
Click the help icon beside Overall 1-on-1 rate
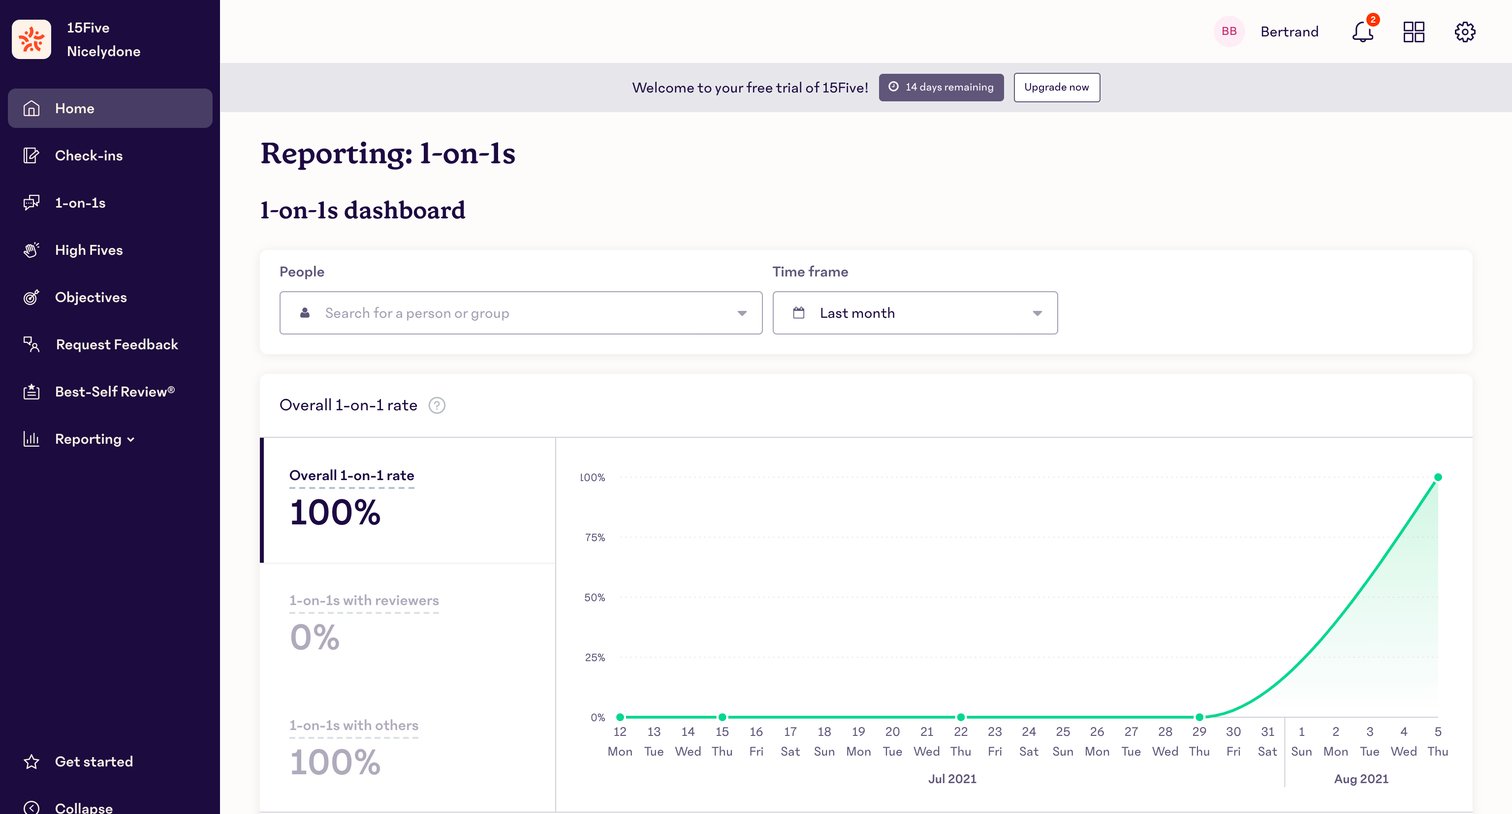point(437,405)
